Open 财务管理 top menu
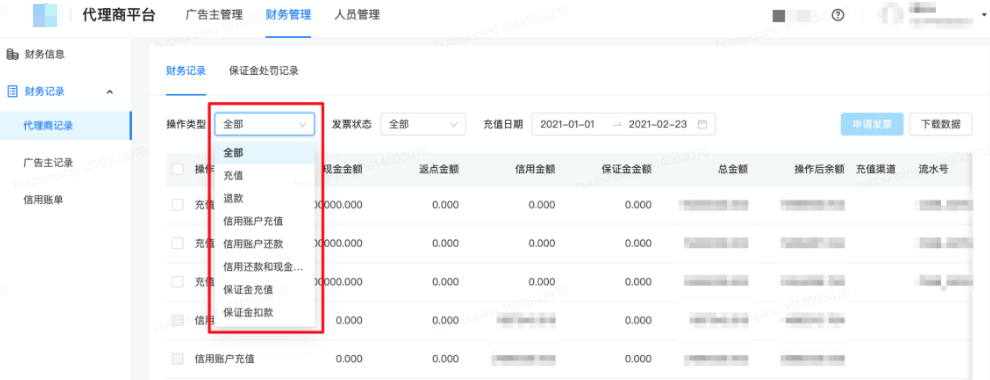 [288, 15]
